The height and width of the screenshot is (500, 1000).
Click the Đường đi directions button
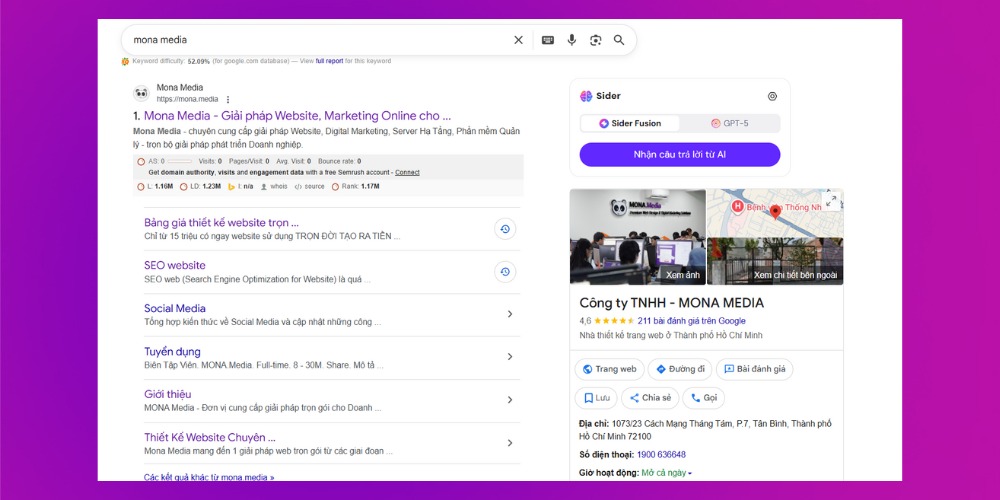point(680,369)
